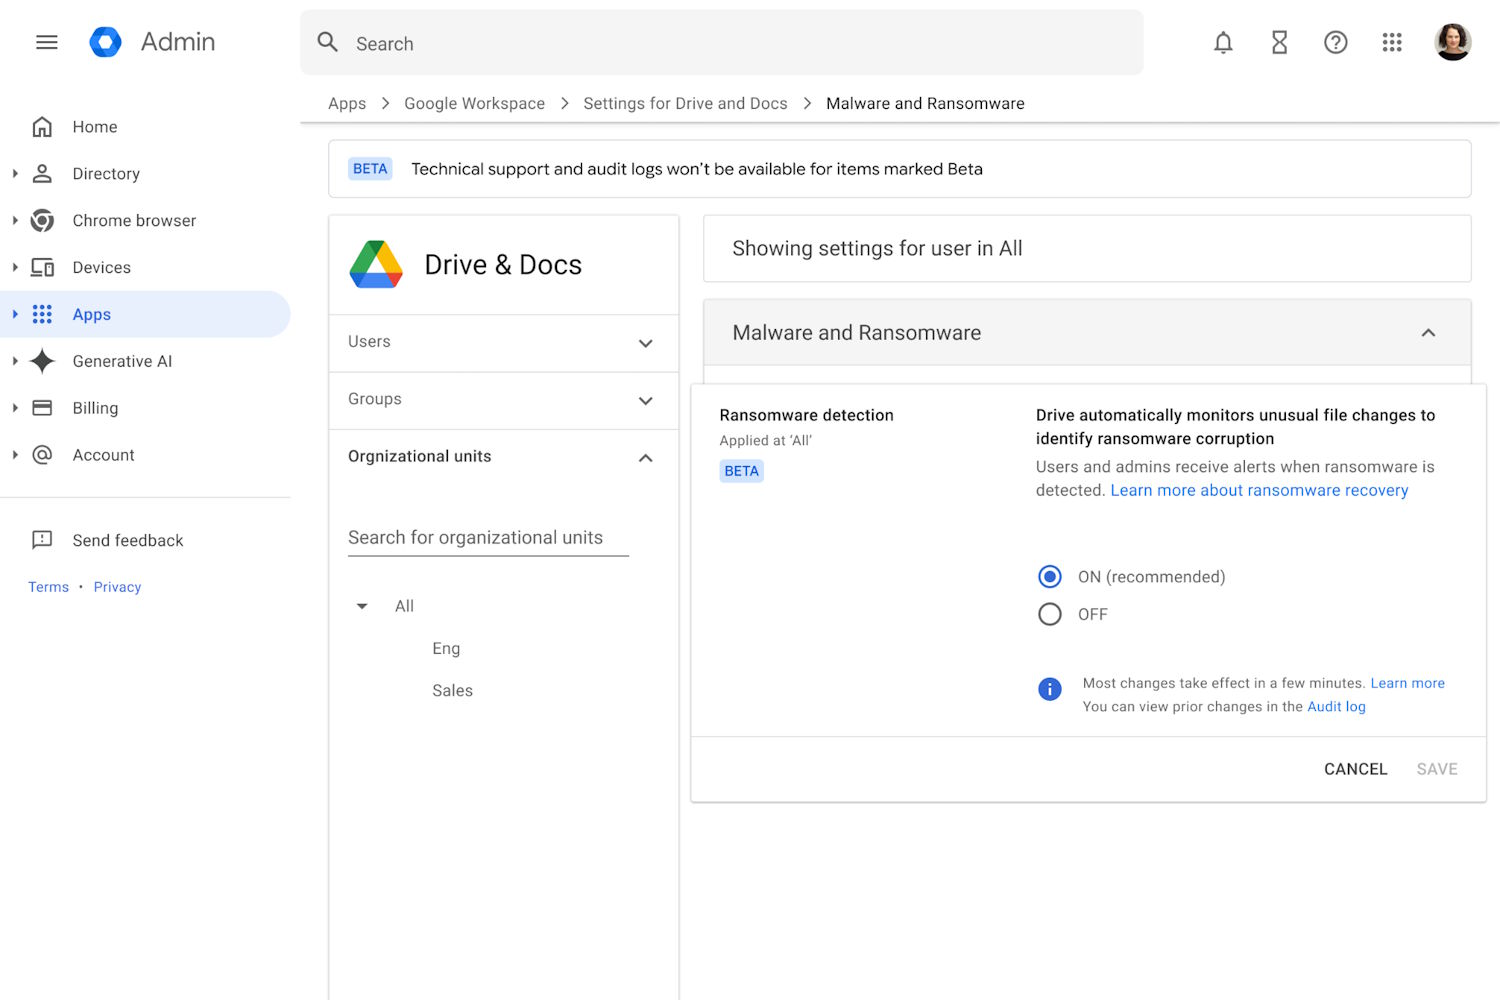Click the info icon beside changes note
The width and height of the screenshot is (1500, 1000).
(1049, 689)
